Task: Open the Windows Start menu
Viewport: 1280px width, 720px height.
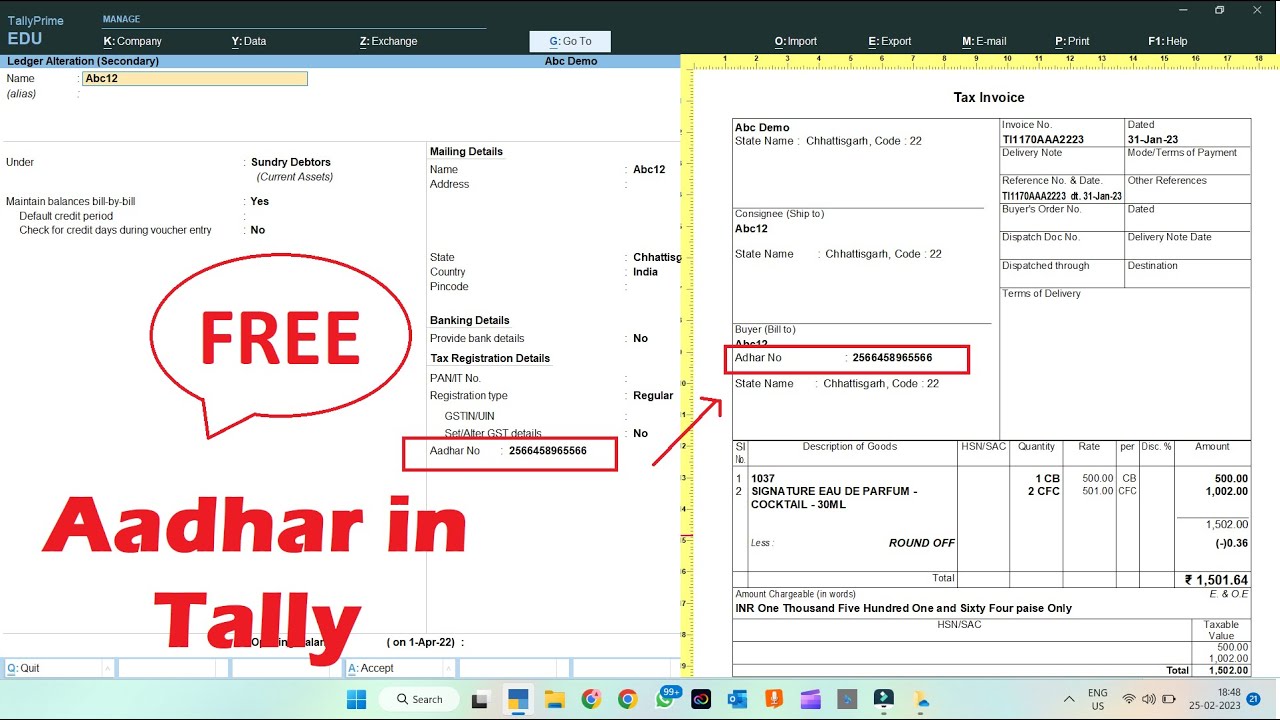Action: [357, 699]
